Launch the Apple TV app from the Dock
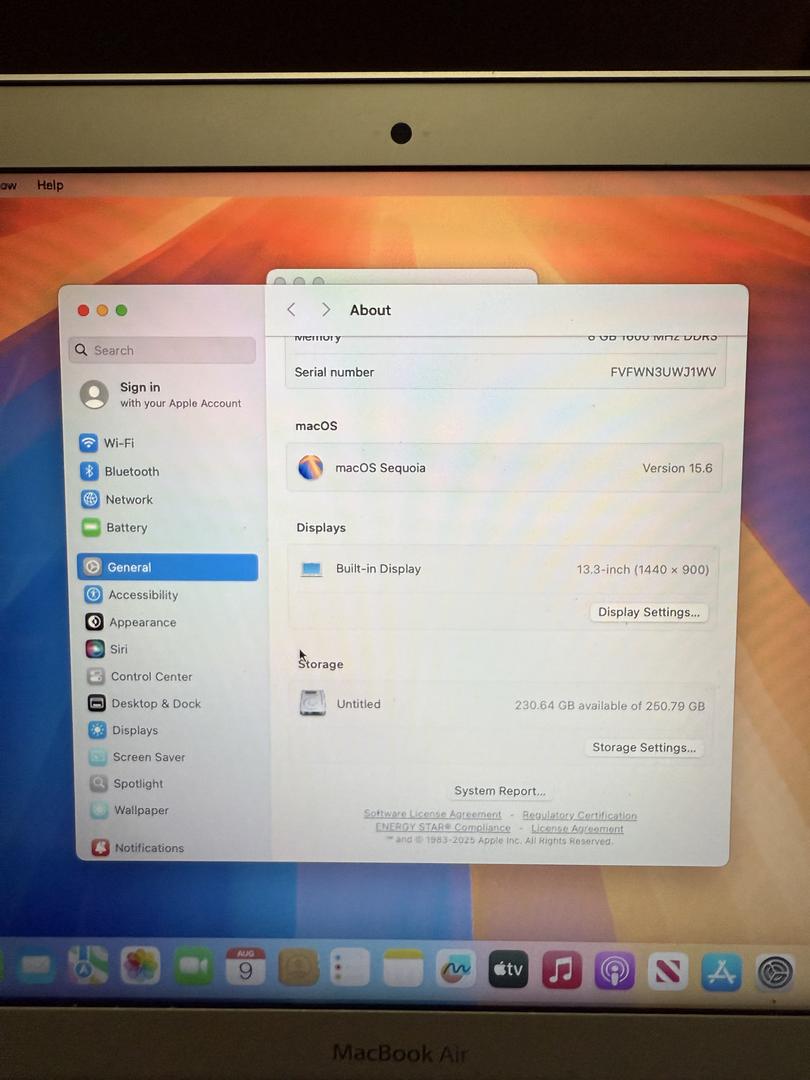Screen dimensions: 810x1080 click(508, 969)
